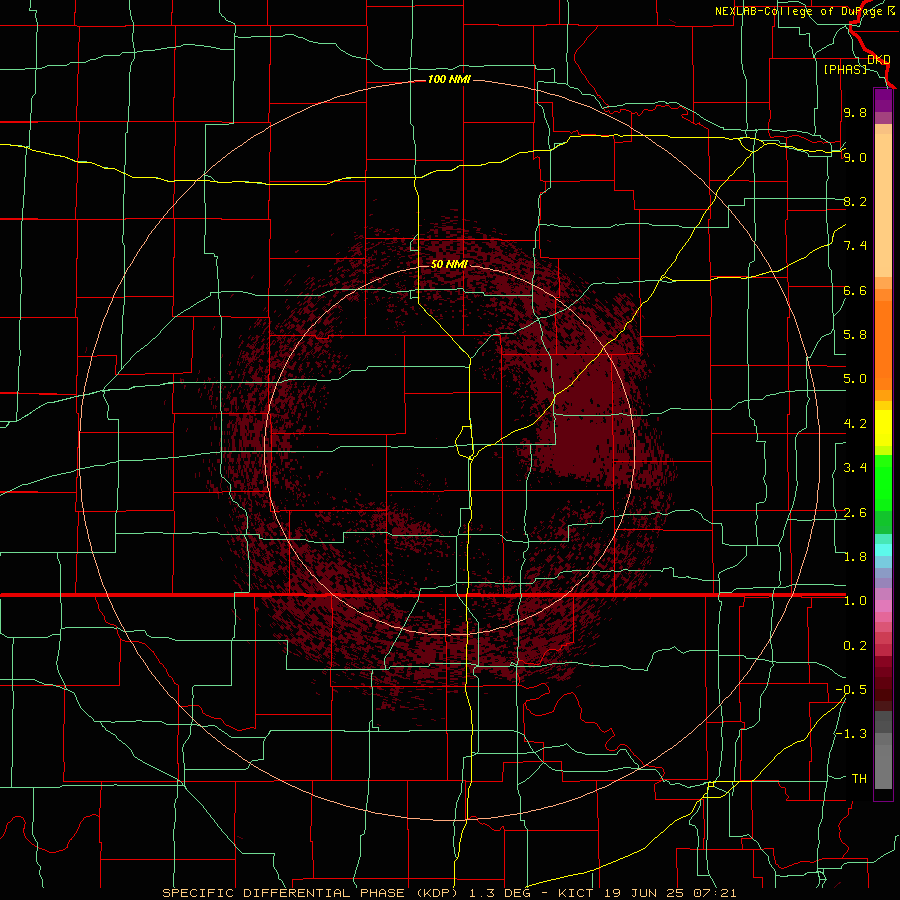Click the 6.6 scale value
The width and height of the screenshot is (900, 900).
tap(855, 290)
